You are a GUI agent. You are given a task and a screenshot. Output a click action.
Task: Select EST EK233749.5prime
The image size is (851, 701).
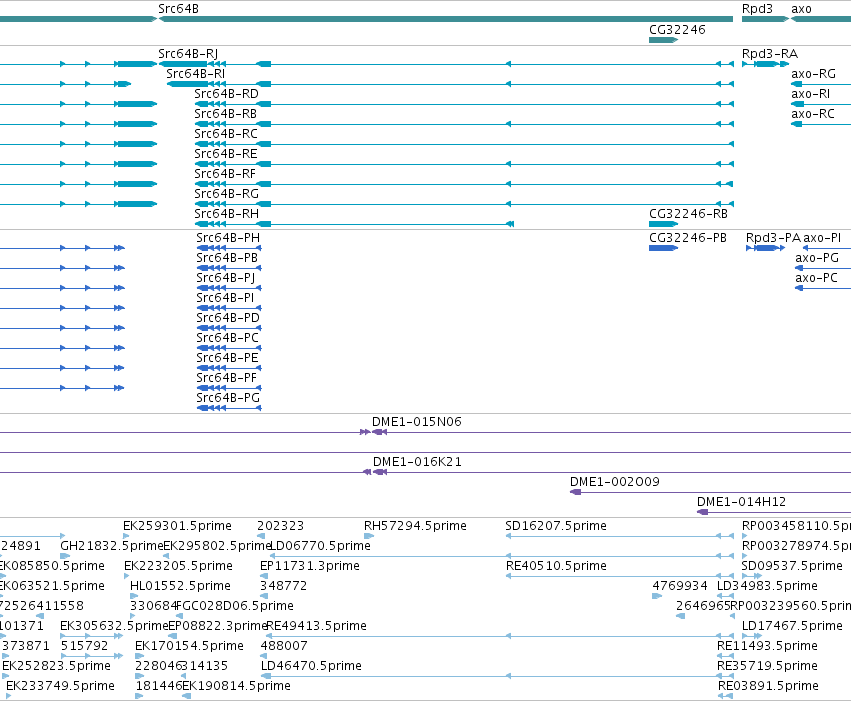coord(60,687)
